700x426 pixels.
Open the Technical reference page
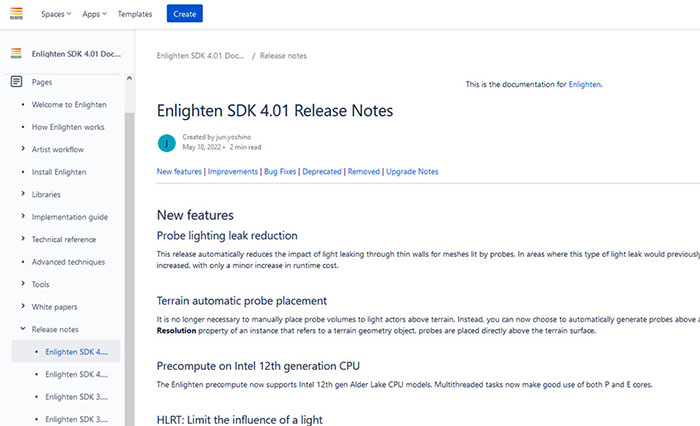pos(64,239)
